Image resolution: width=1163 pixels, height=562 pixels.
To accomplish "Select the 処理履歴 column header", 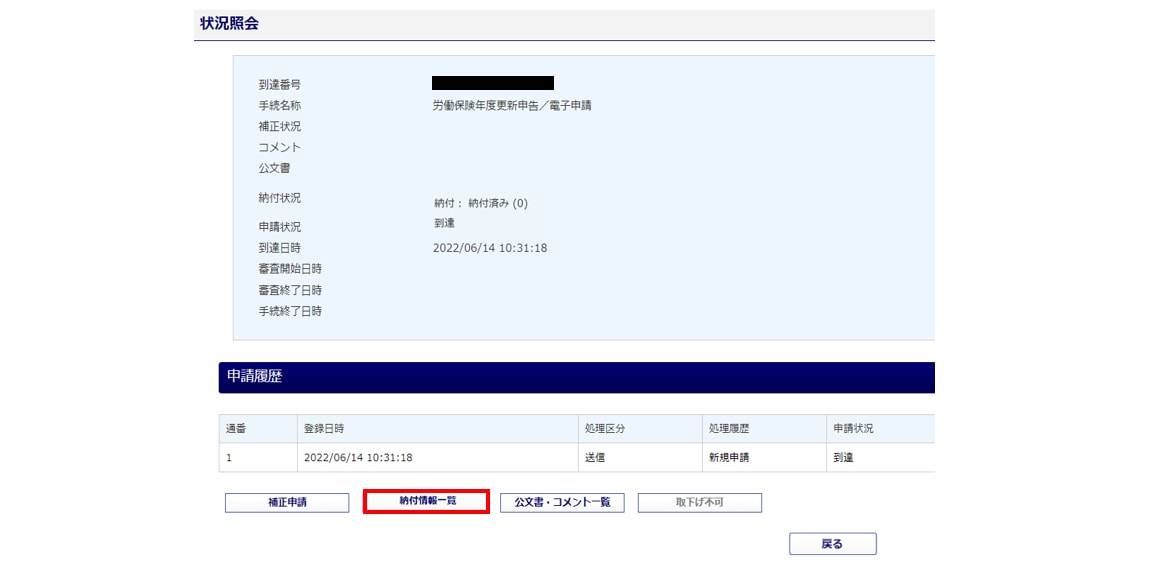I will tap(729, 428).
